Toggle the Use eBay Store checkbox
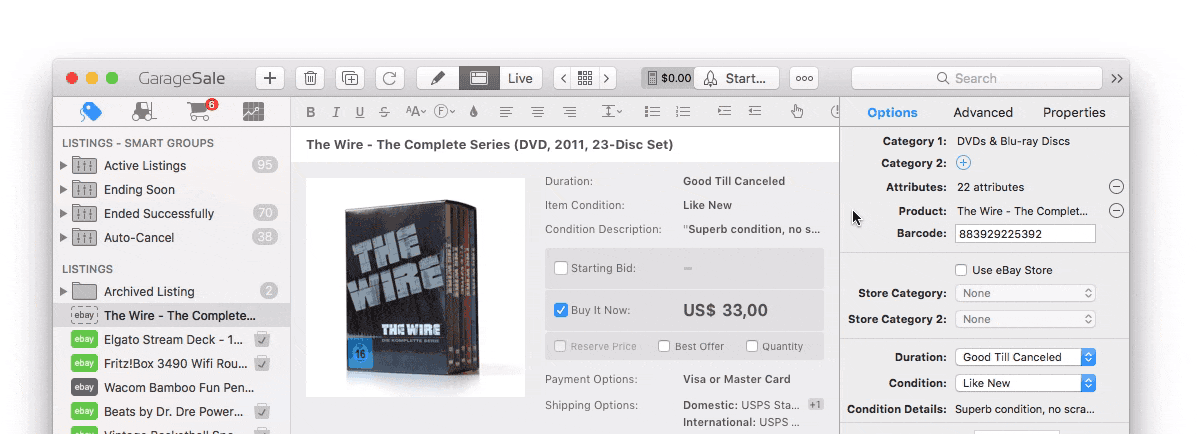 click(961, 270)
